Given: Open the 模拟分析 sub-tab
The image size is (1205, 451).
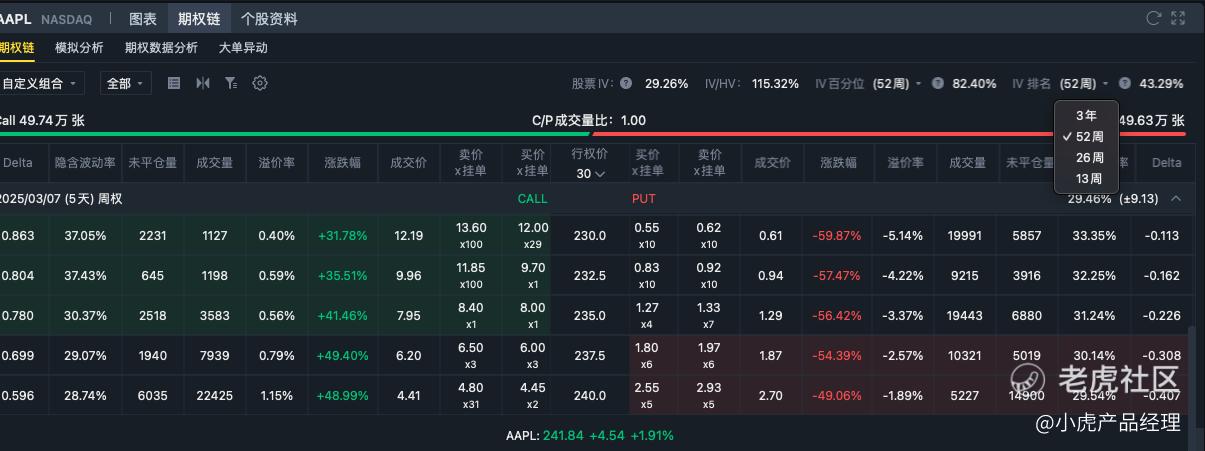Looking at the screenshot, I should click(79, 47).
